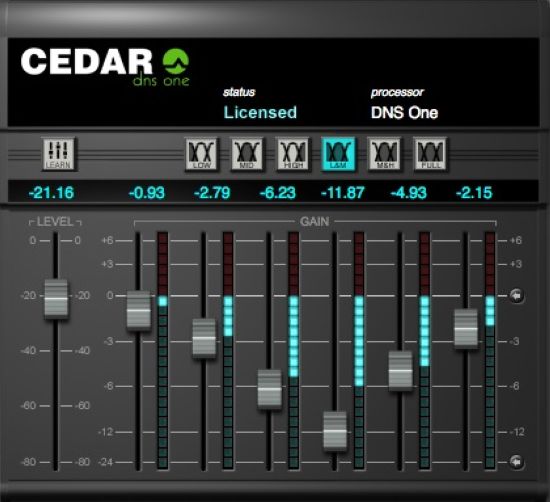Viewport: 550px width, 502px height.
Task: Select the HIGH band filter icon
Action: 293,154
